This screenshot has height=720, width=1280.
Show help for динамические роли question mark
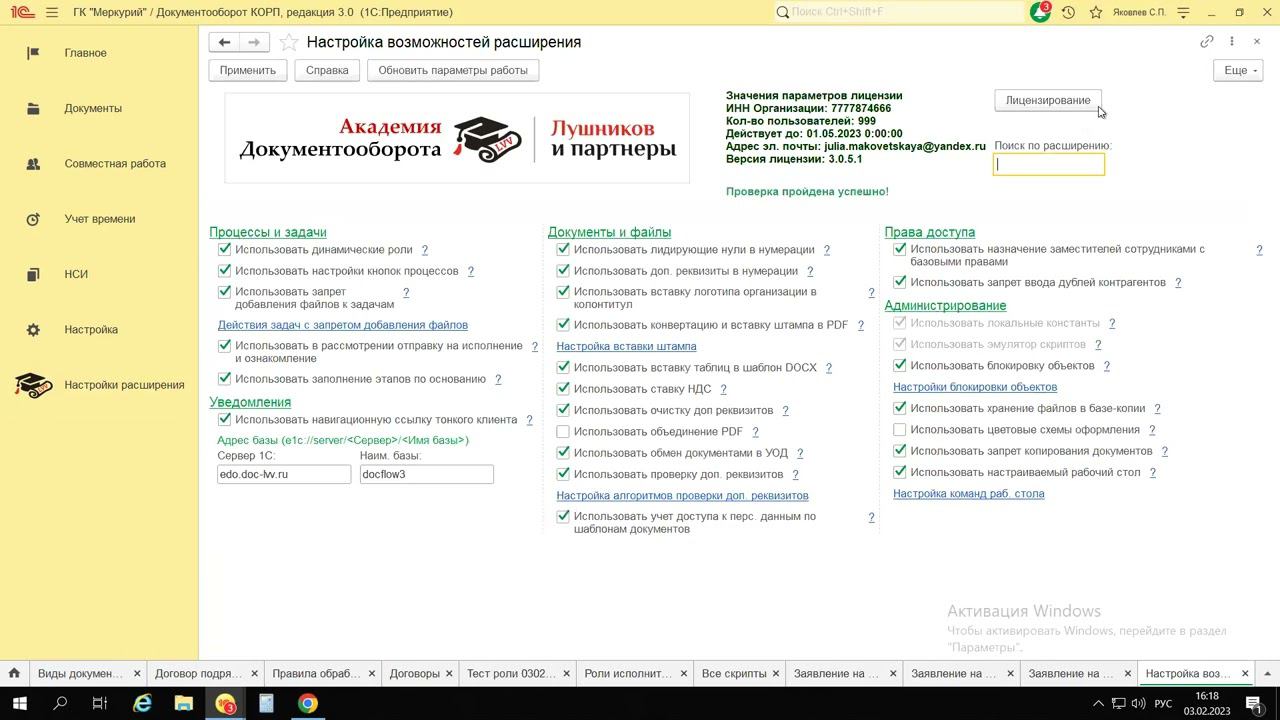[x=424, y=250]
